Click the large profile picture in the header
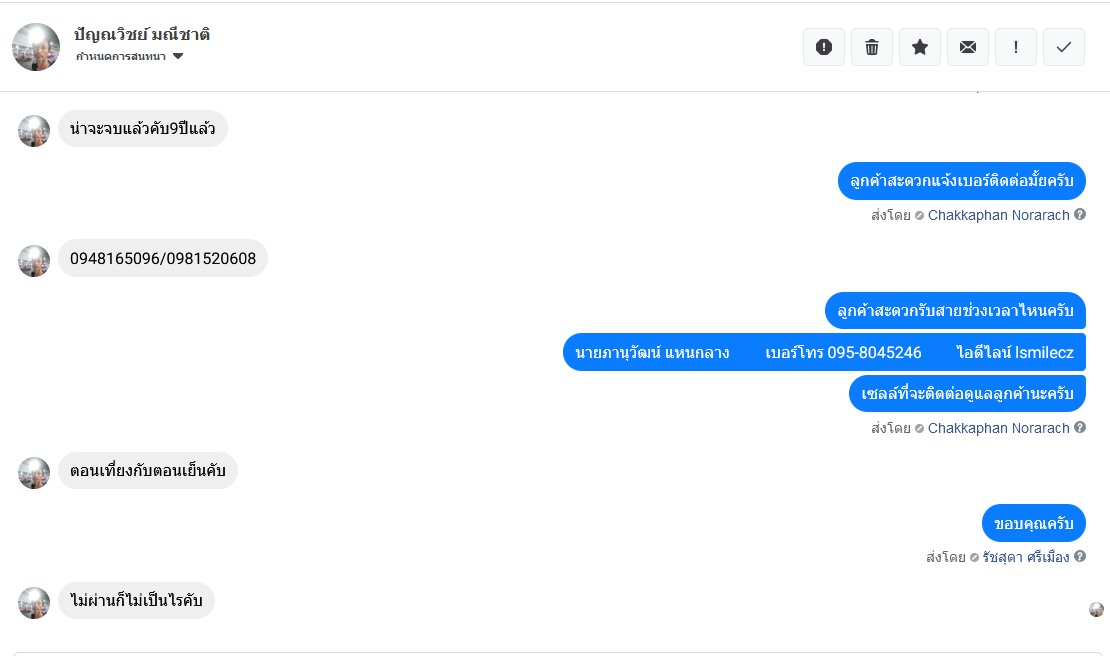The image size is (1110, 656). tap(36, 47)
